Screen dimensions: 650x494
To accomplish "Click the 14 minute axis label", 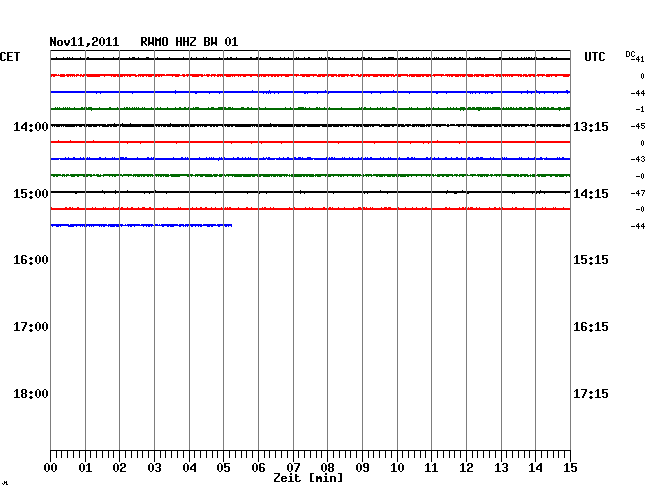I will 535,467.
